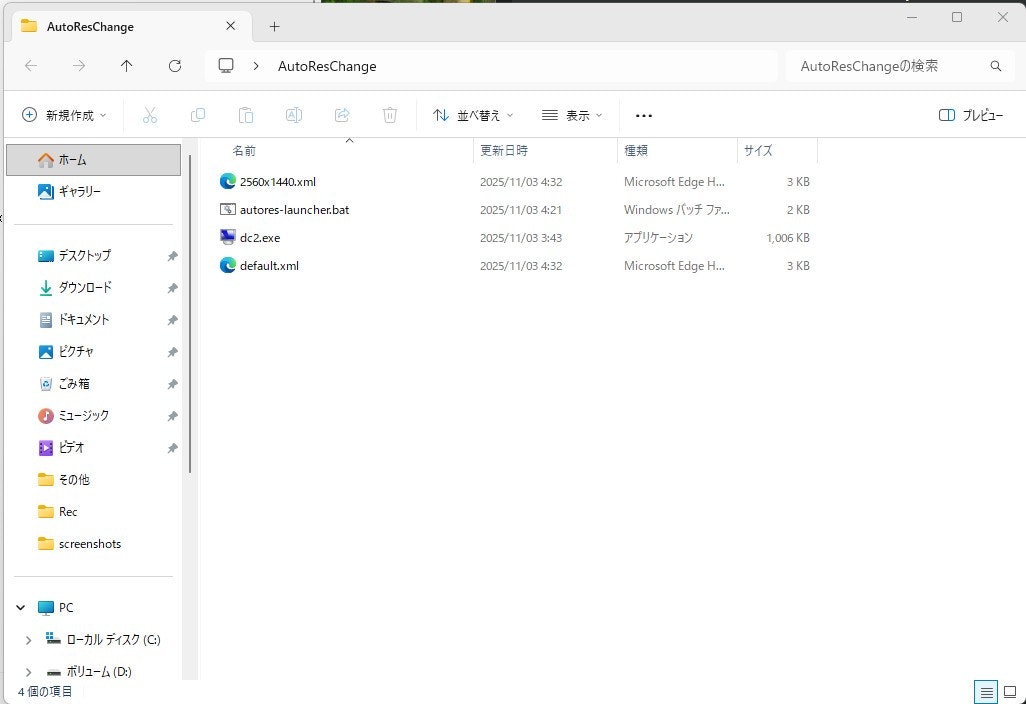Image resolution: width=1026 pixels, height=704 pixels.
Task: Toggle the プレビュー preview pane
Action: click(x=971, y=115)
